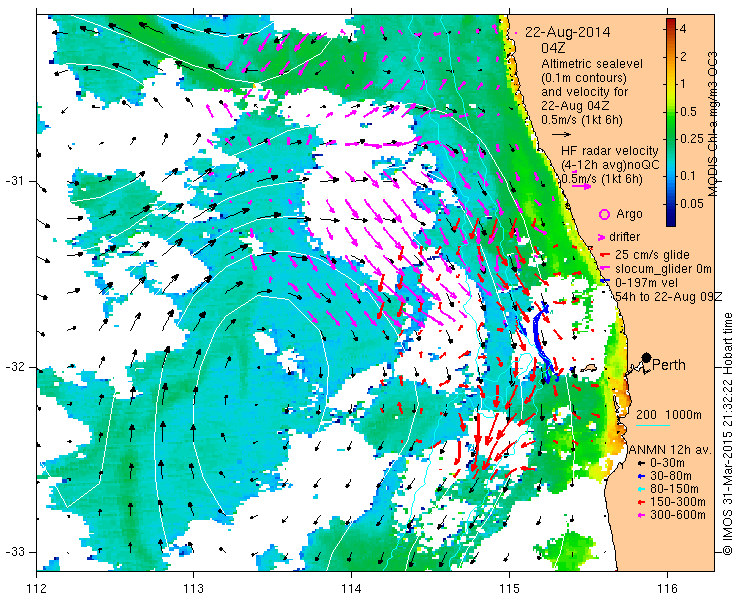Click the longitude axis label '114'

pyautogui.click(x=352, y=589)
